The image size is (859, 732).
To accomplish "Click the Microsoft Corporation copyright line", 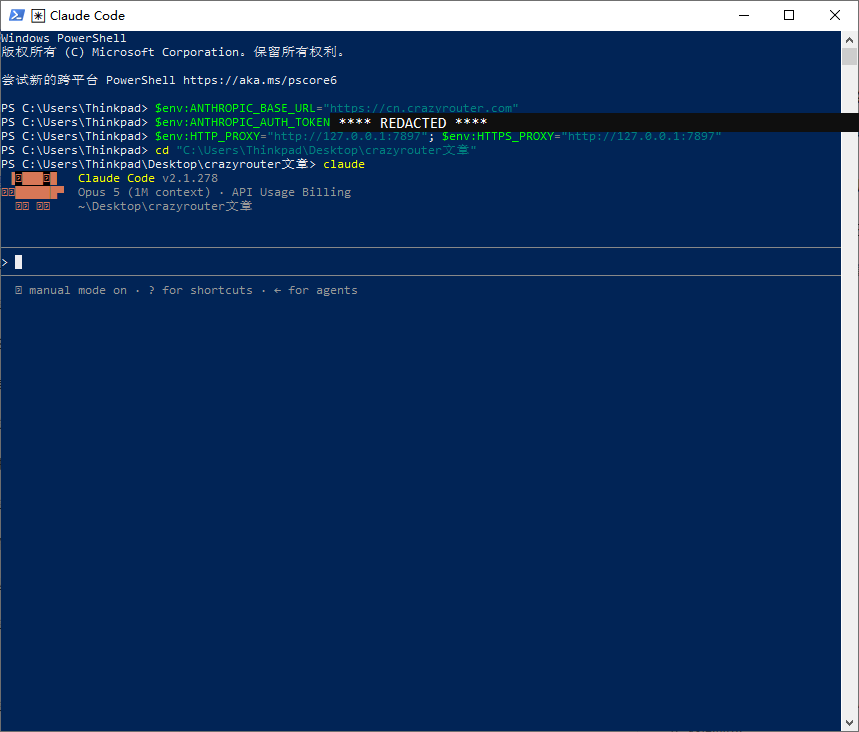I will click(173, 52).
